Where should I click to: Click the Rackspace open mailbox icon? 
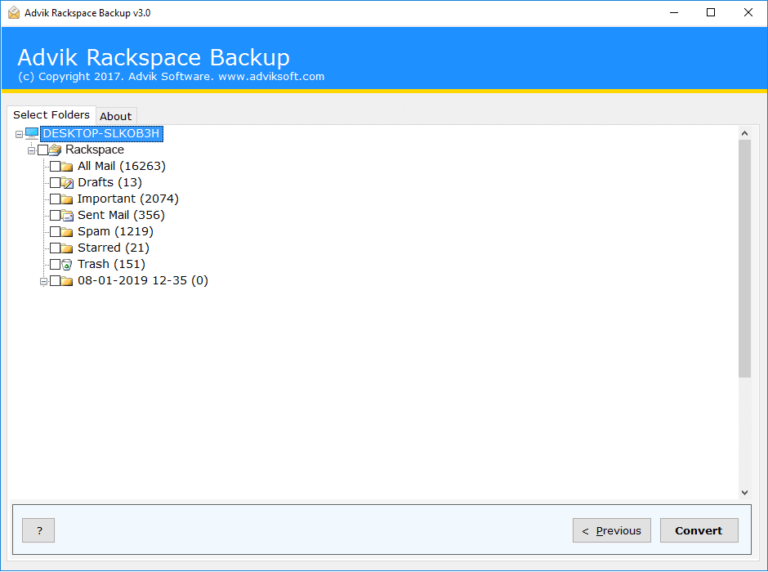click(55, 150)
